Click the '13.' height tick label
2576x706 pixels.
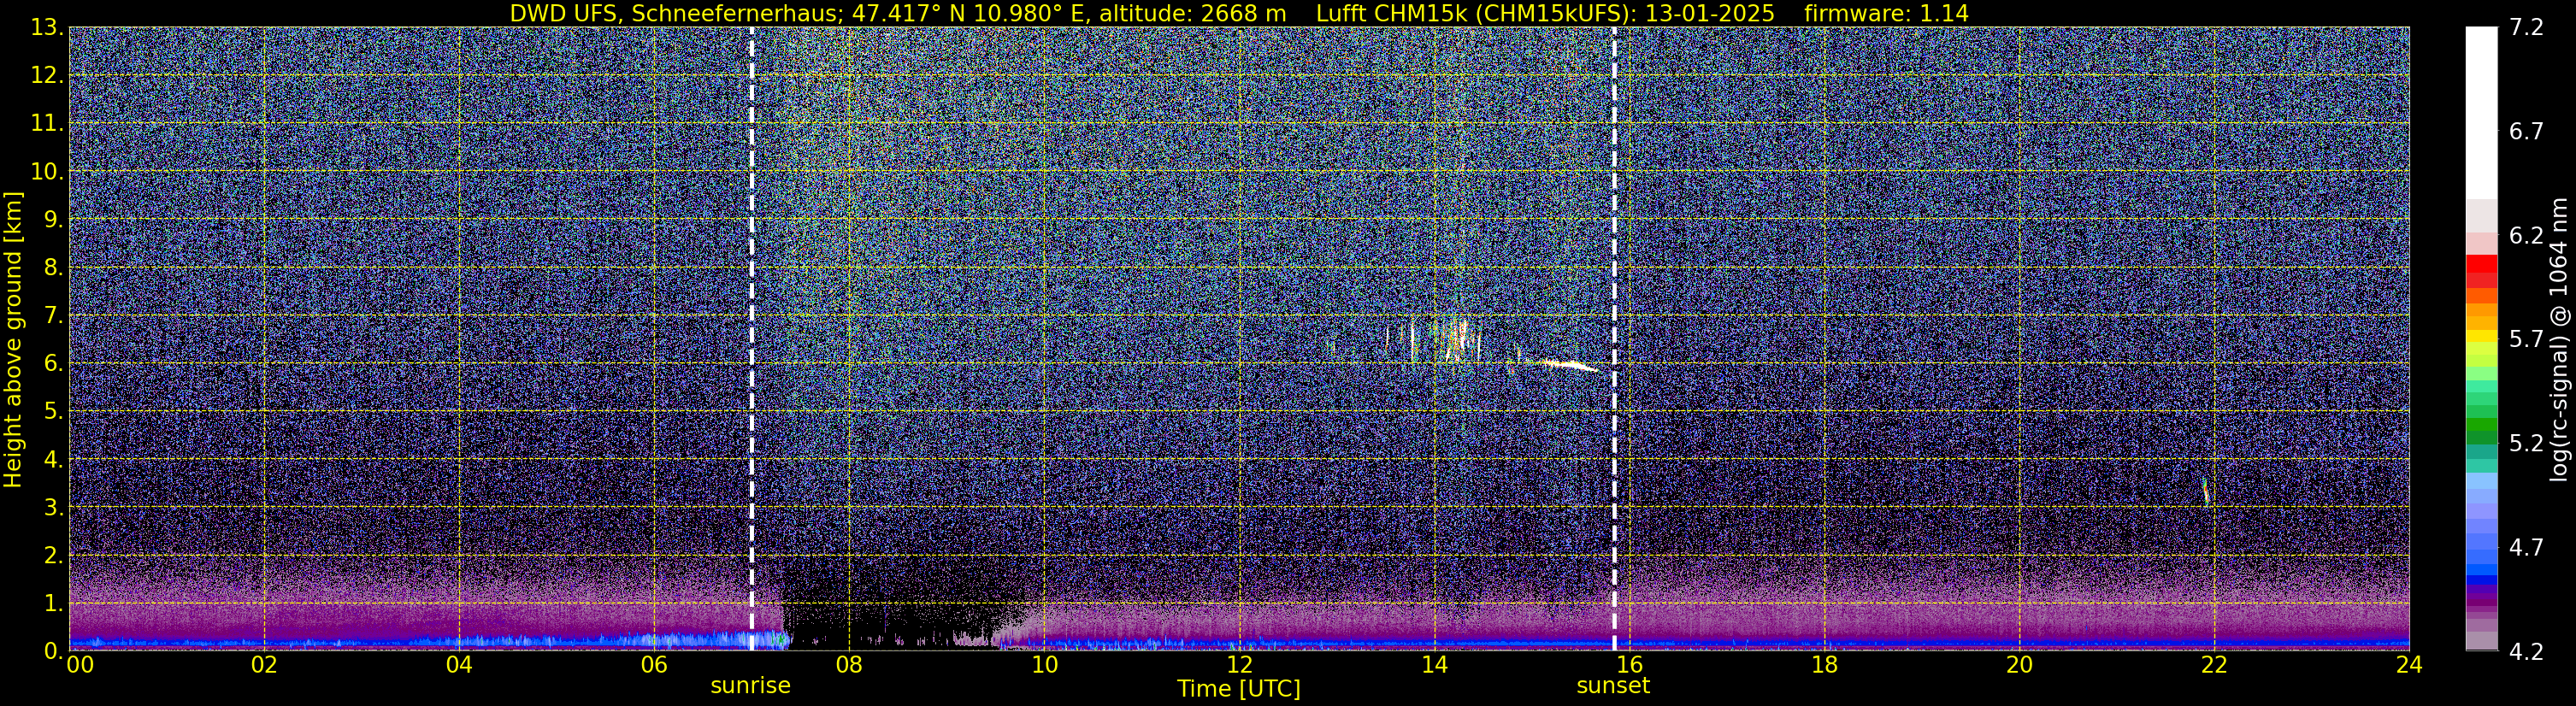[x=46, y=28]
